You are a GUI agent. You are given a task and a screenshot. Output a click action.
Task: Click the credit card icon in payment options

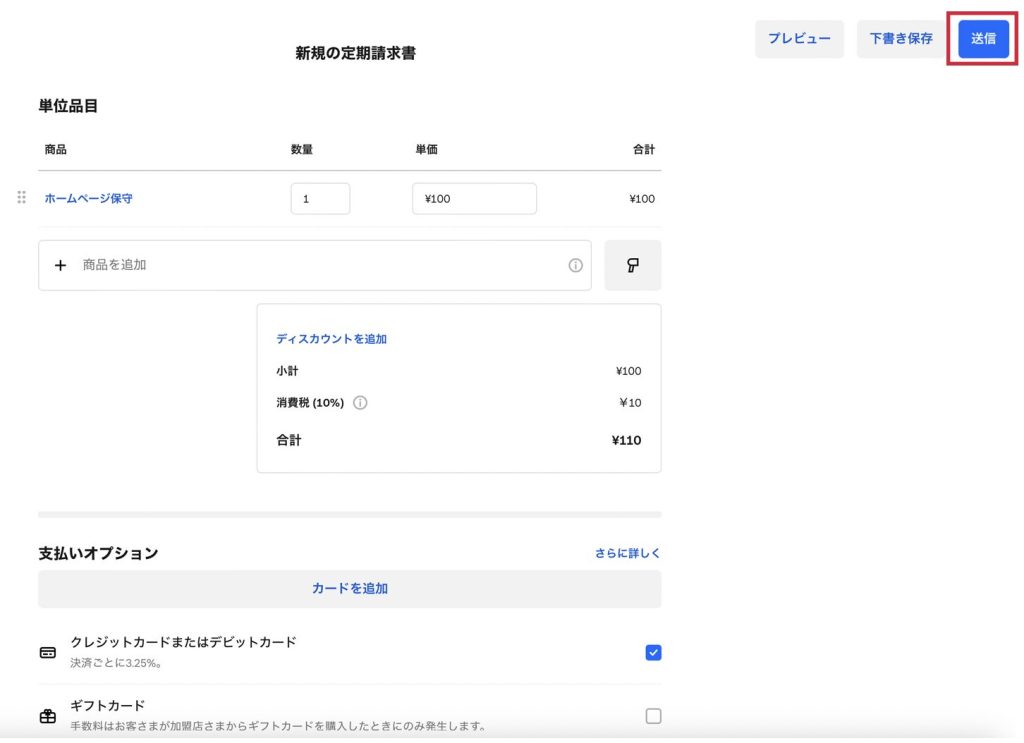point(48,653)
